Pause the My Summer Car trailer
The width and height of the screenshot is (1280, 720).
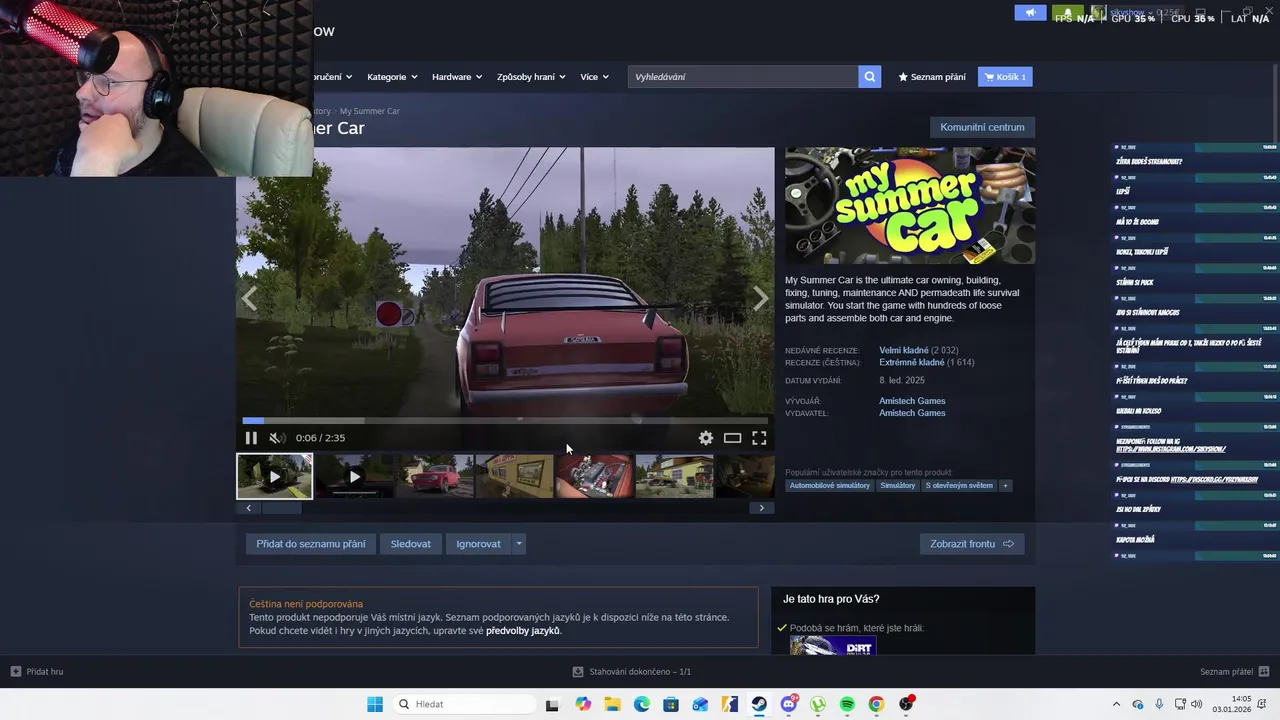pos(251,438)
